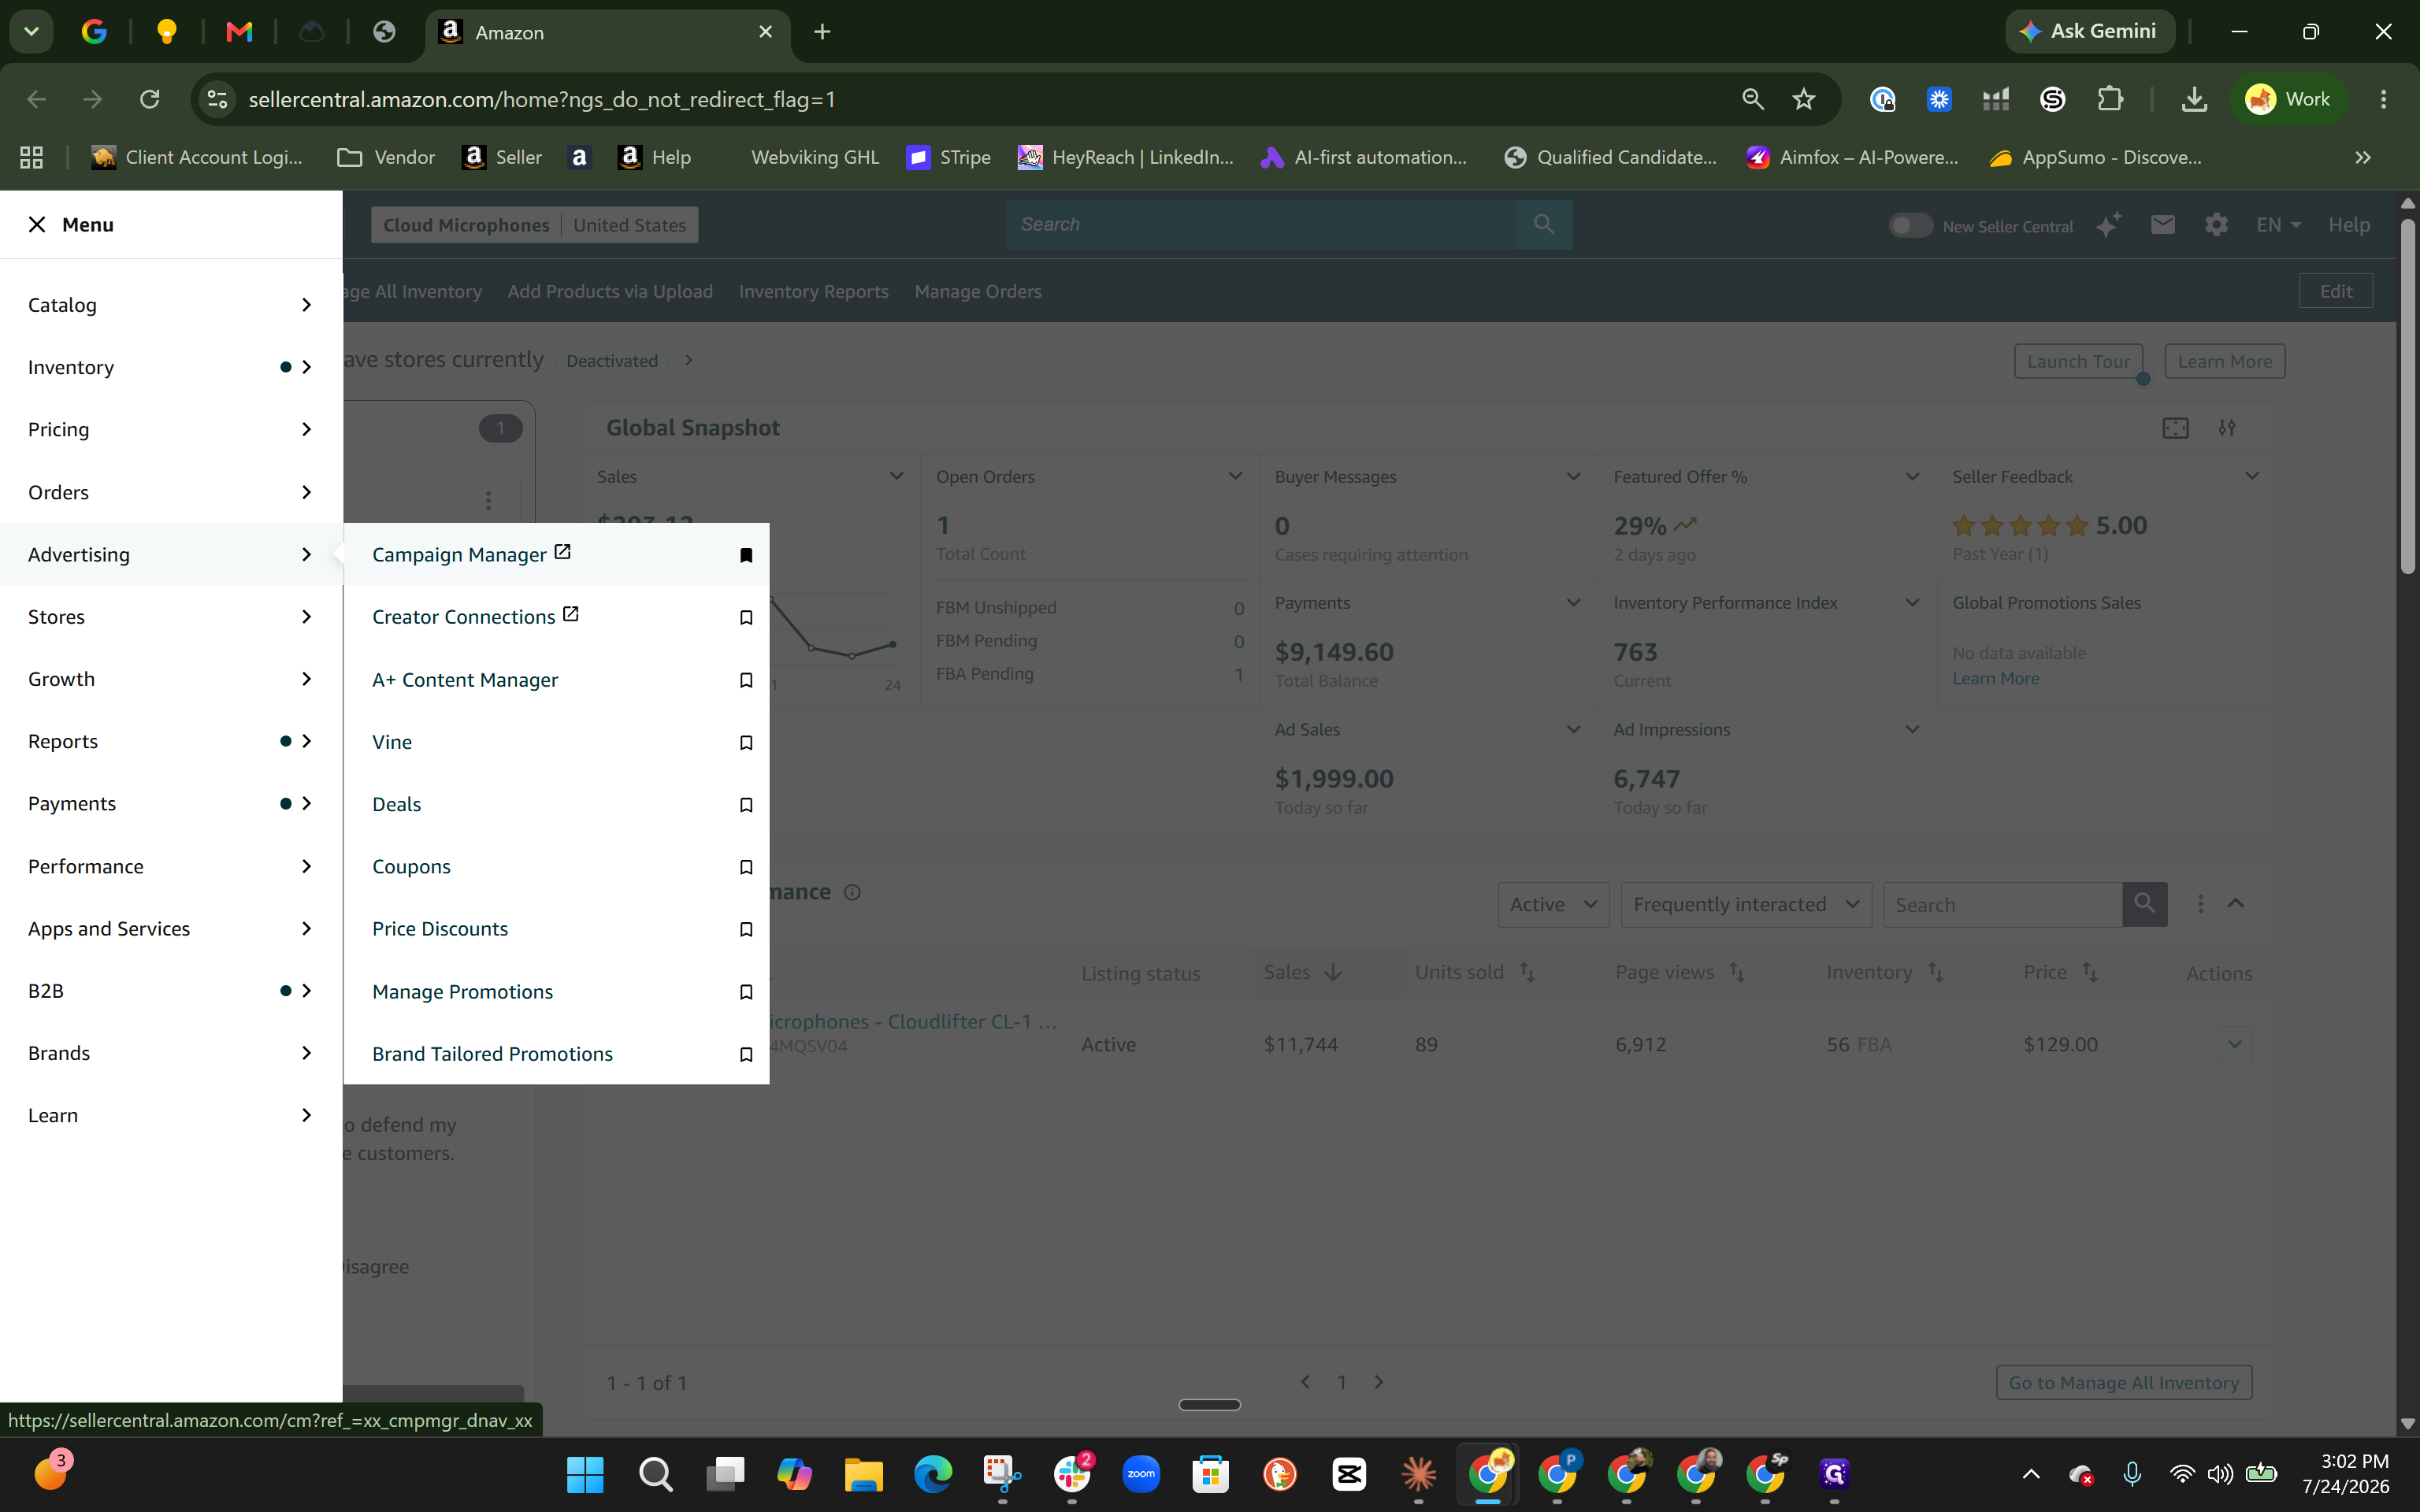
Task: Expand the Global Snapshot fullscreen icon
Action: 2175,428
